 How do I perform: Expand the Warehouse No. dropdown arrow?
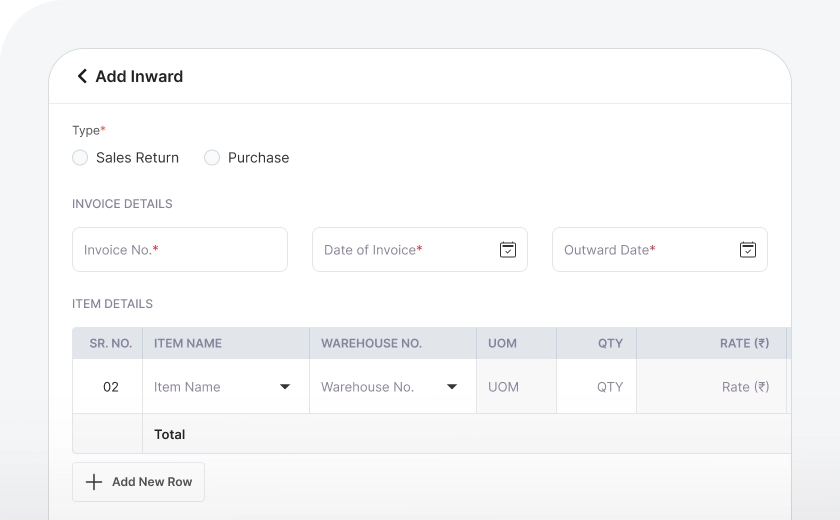coord(452,387)
